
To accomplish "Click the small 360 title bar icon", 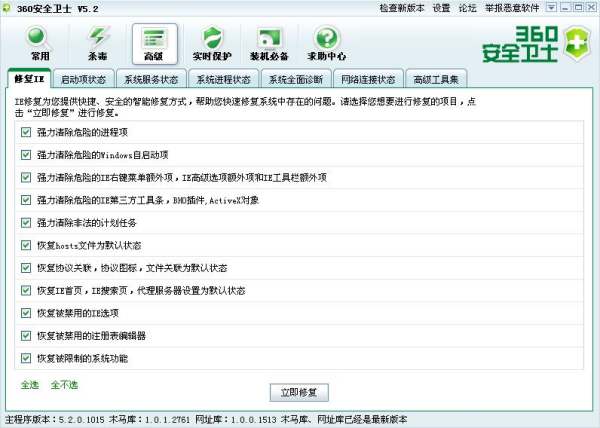I will (x=7, y=8).
